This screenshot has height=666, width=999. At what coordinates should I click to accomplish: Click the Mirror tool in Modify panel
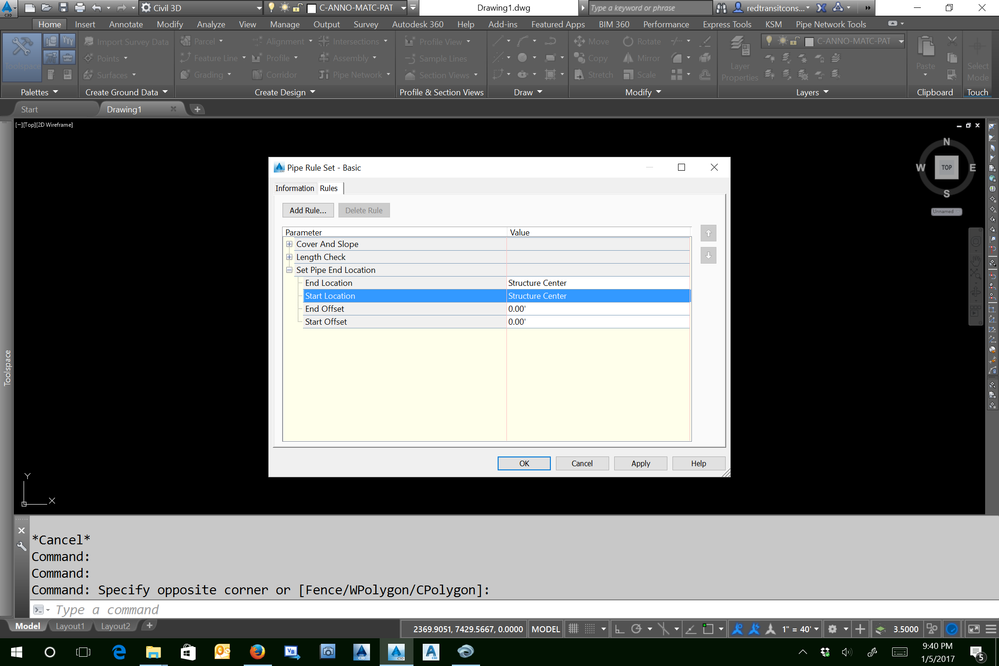[x=642, y=58]
